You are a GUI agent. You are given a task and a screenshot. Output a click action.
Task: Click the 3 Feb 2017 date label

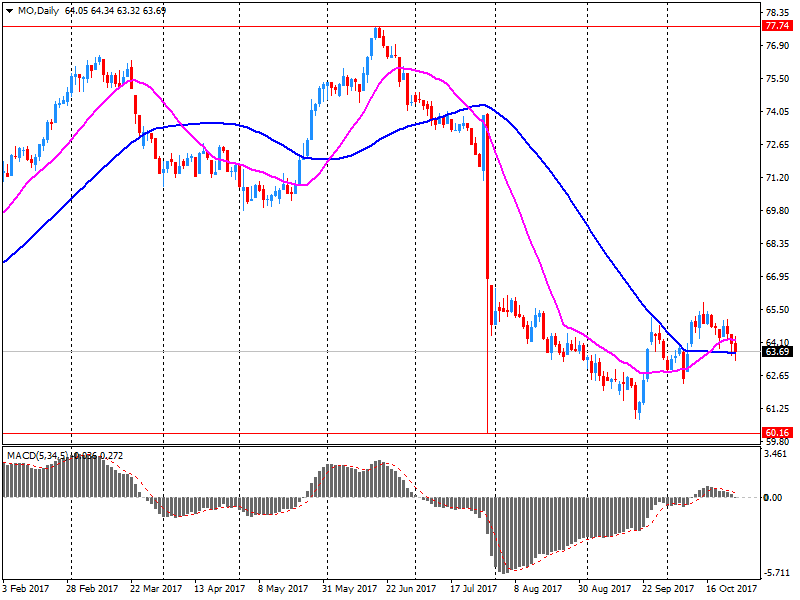tap(26, 589)
